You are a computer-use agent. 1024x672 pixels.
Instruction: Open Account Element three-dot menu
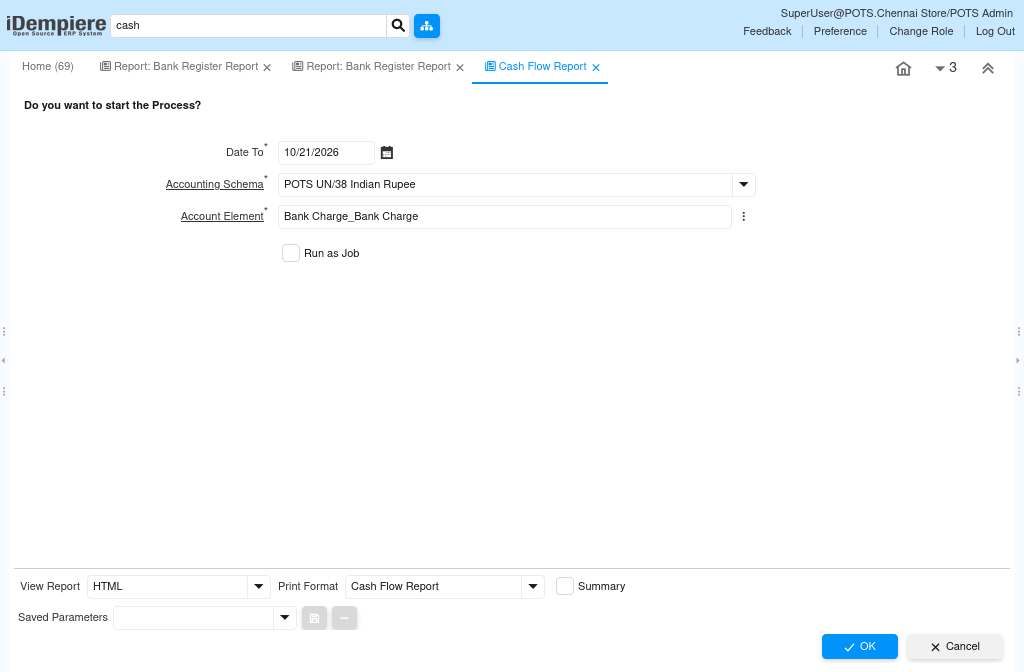743,217
